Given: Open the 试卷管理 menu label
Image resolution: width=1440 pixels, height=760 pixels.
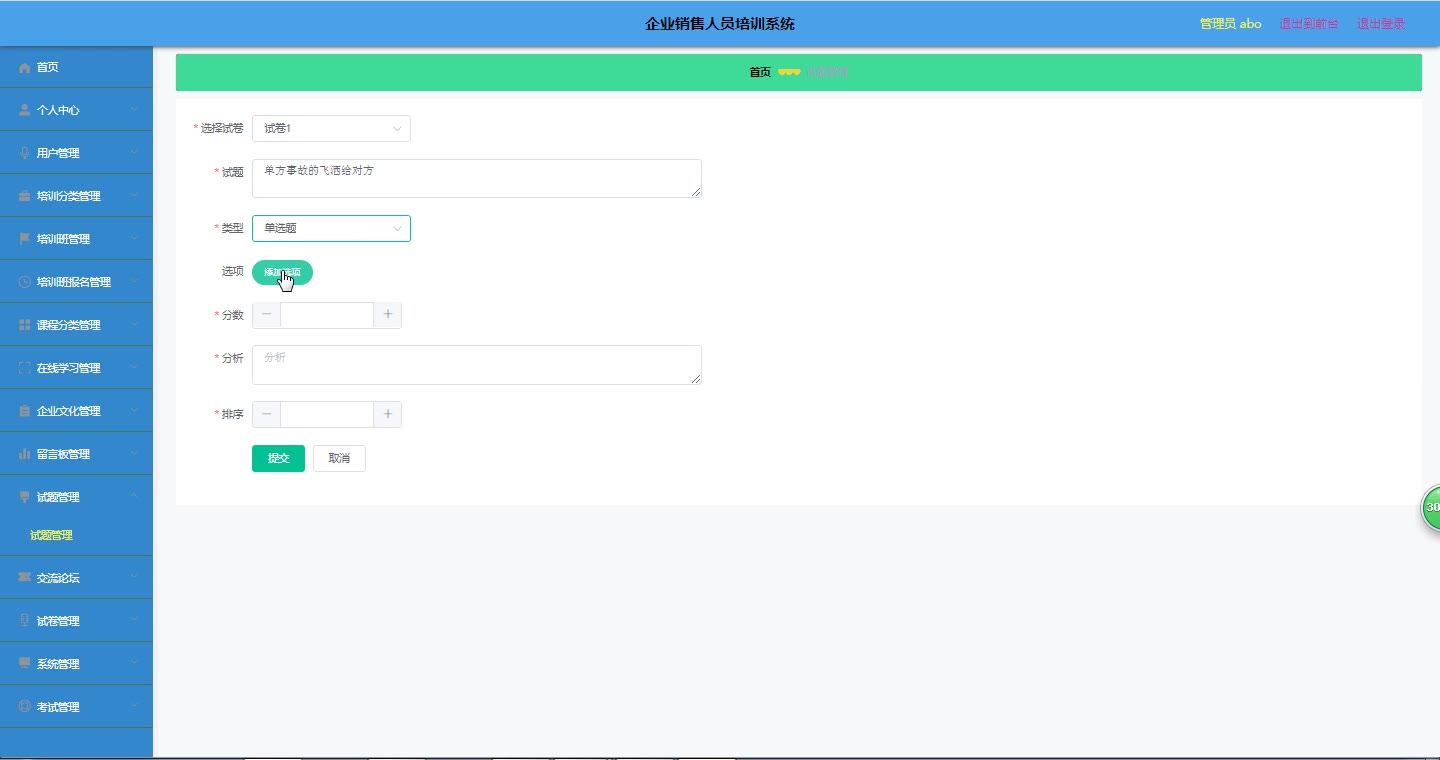Looking at the screenshot, I should pyautogui.click(x=58, y=621).
